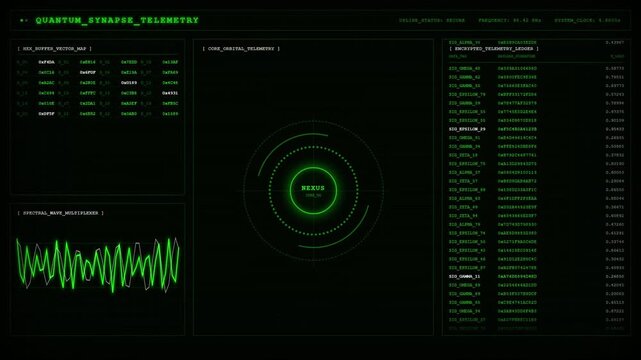Select the SPECTRAL_WAVE_MULTIPLEXER panel title

[x=61, y=213]
